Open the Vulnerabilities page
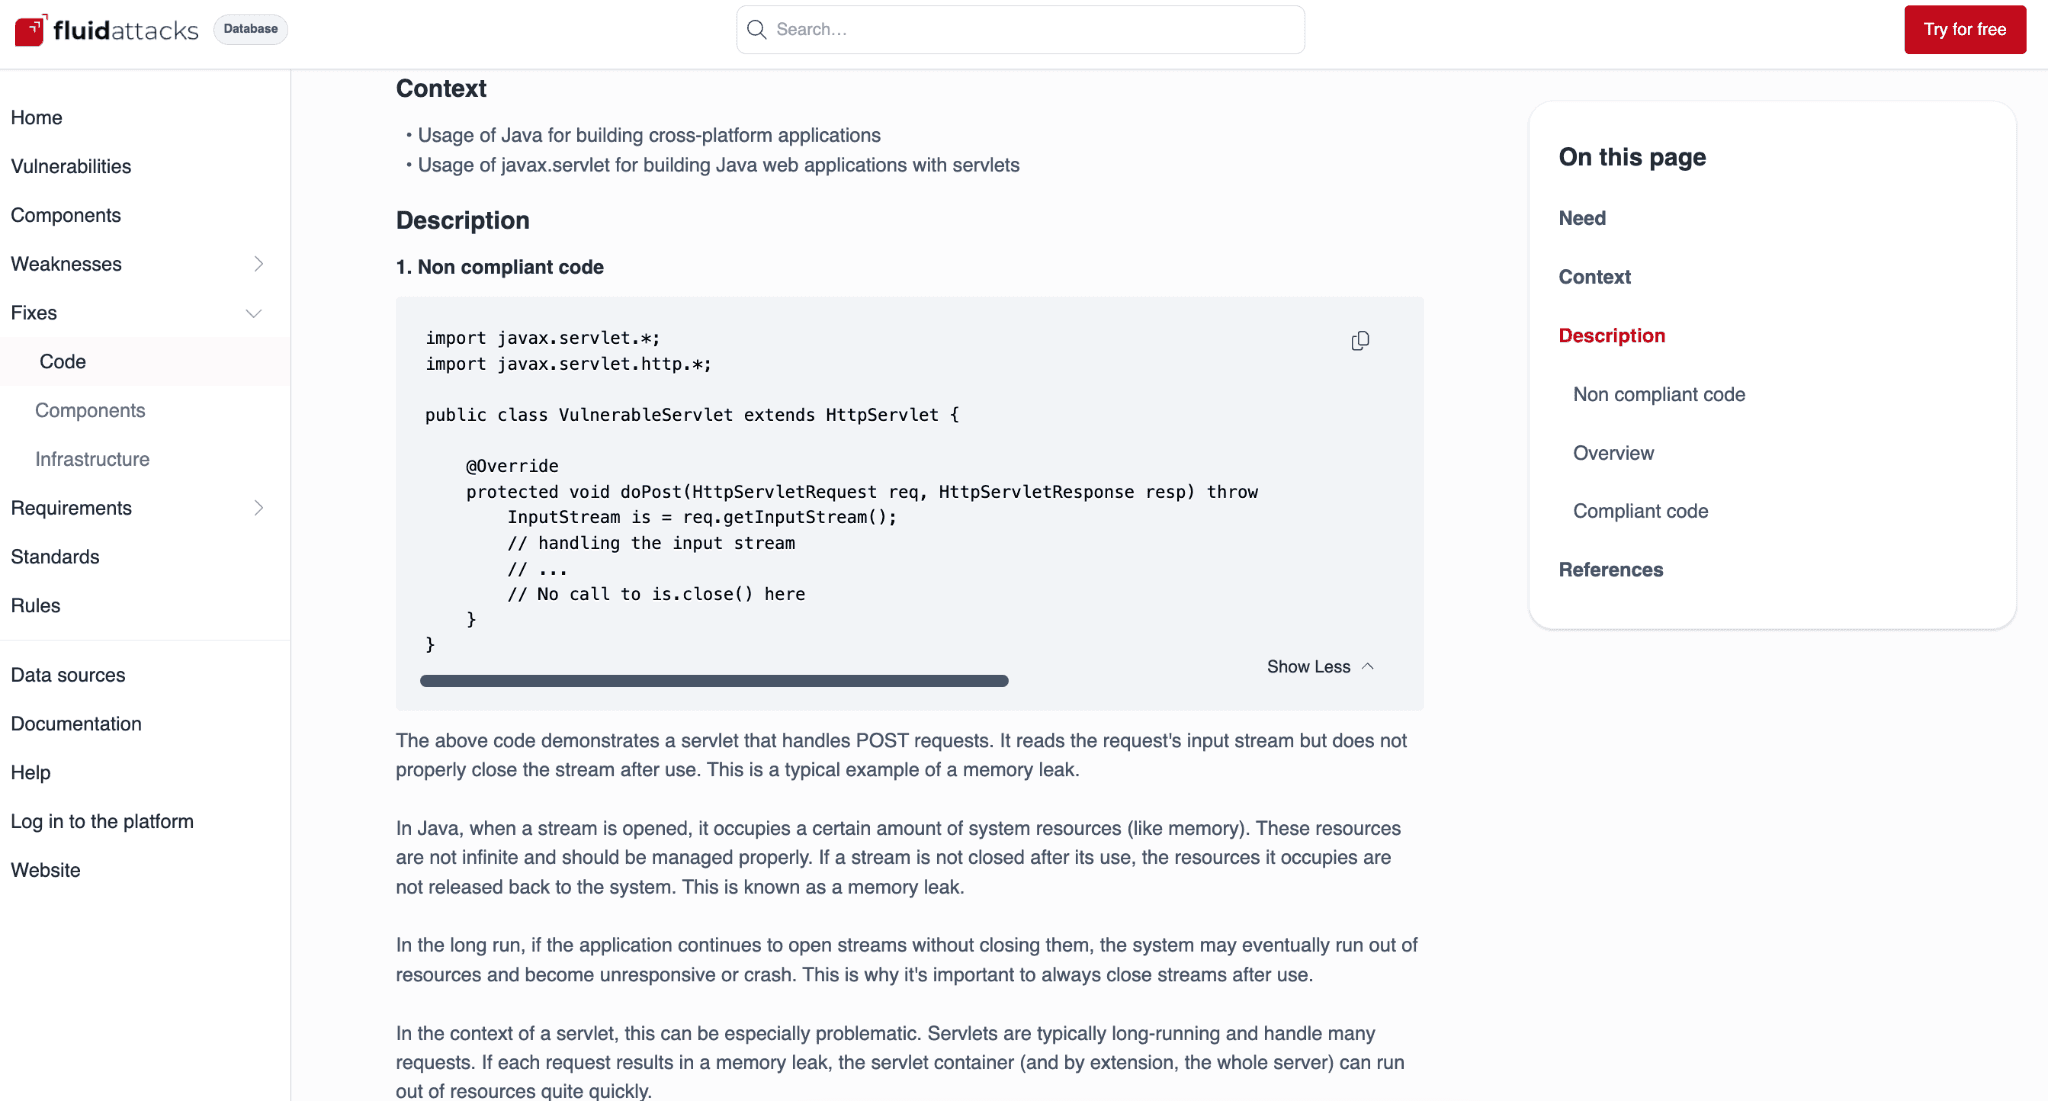 pyautogui.click(x=71, y=166)
